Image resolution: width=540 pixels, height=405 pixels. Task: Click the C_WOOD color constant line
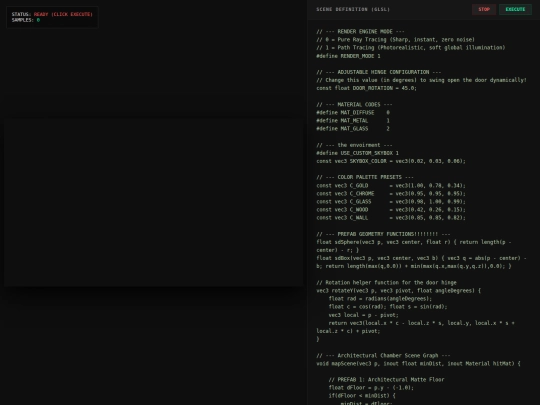[391, 210]
